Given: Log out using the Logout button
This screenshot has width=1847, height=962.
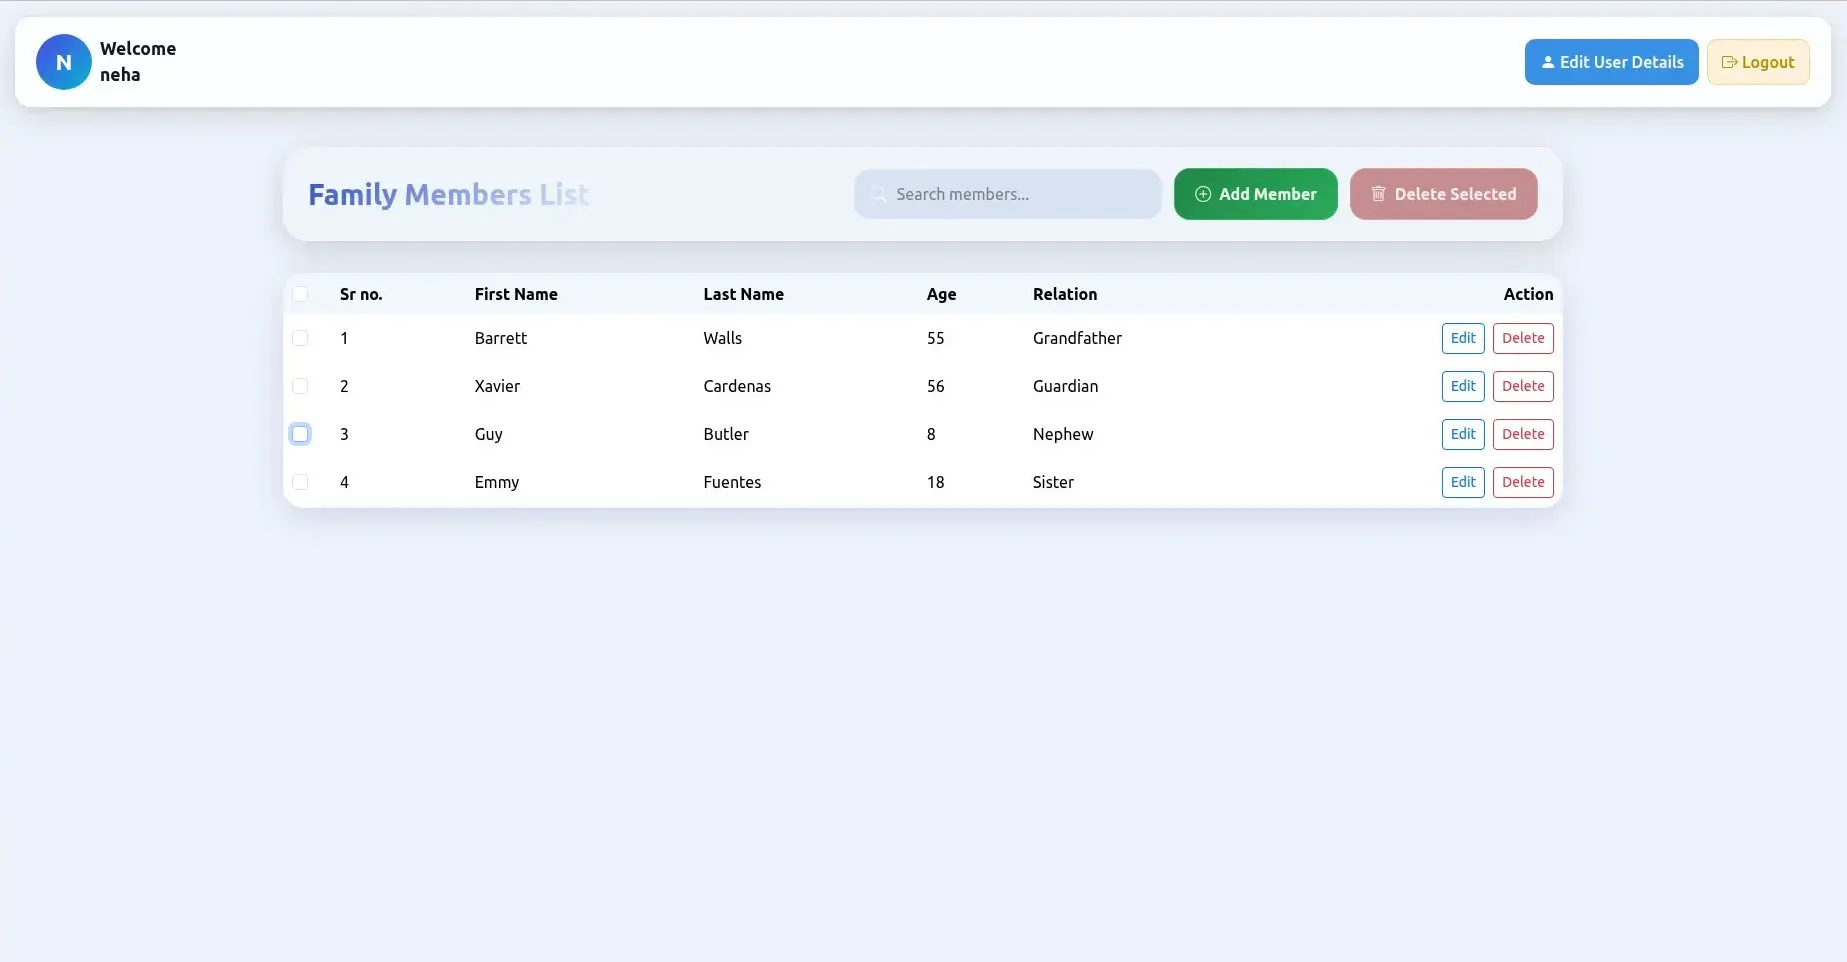Looking at the screenshot, I should click(1758, 62).
